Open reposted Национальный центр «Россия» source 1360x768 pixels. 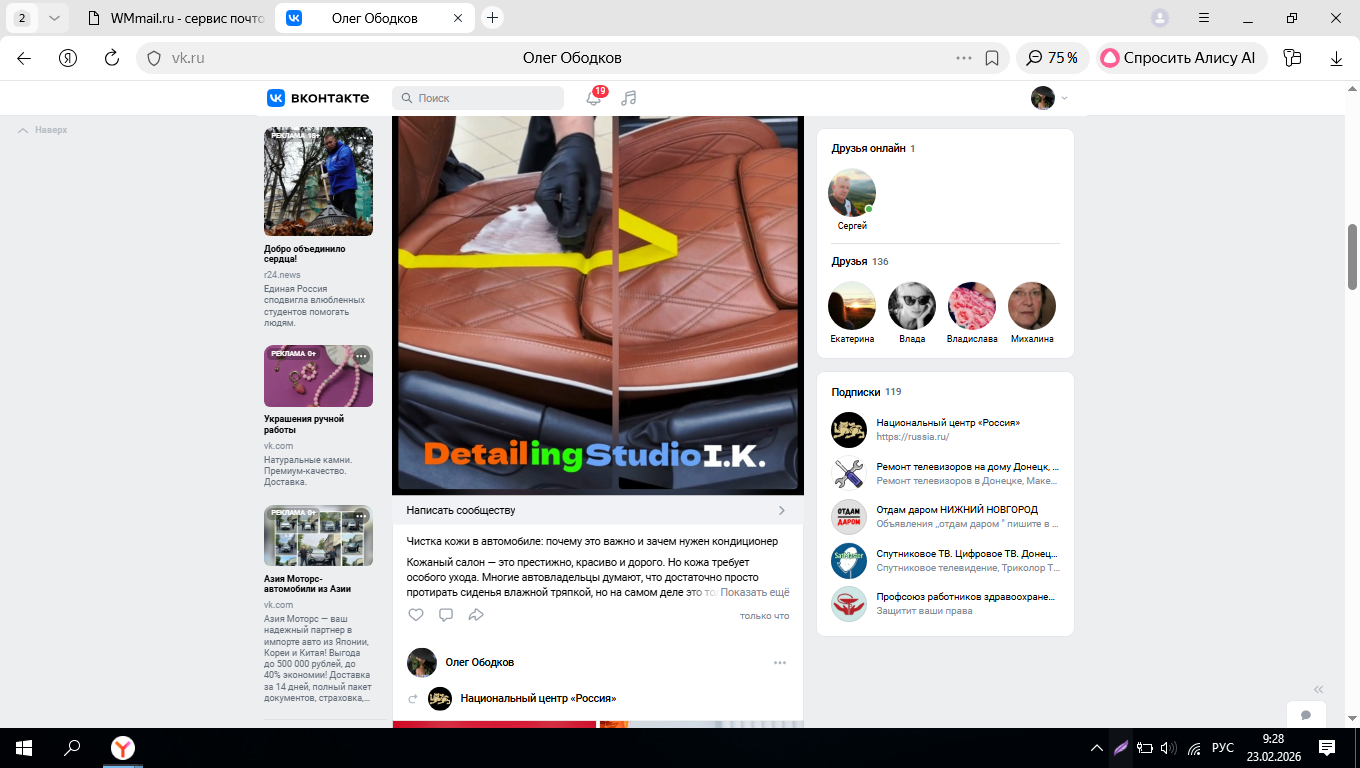pos(538,698)
